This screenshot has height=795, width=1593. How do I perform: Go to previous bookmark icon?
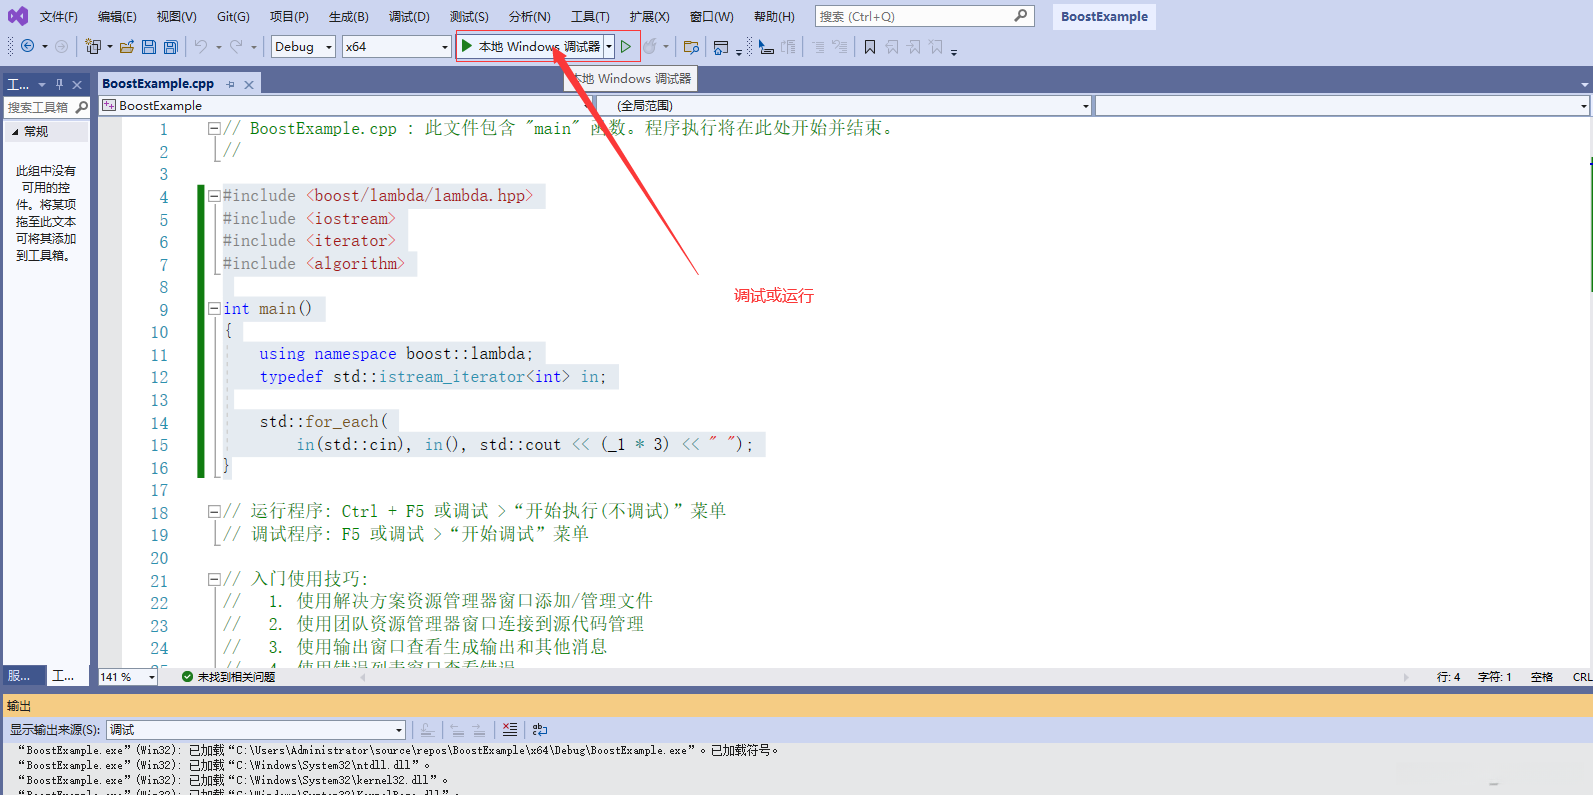pos(892,46)
